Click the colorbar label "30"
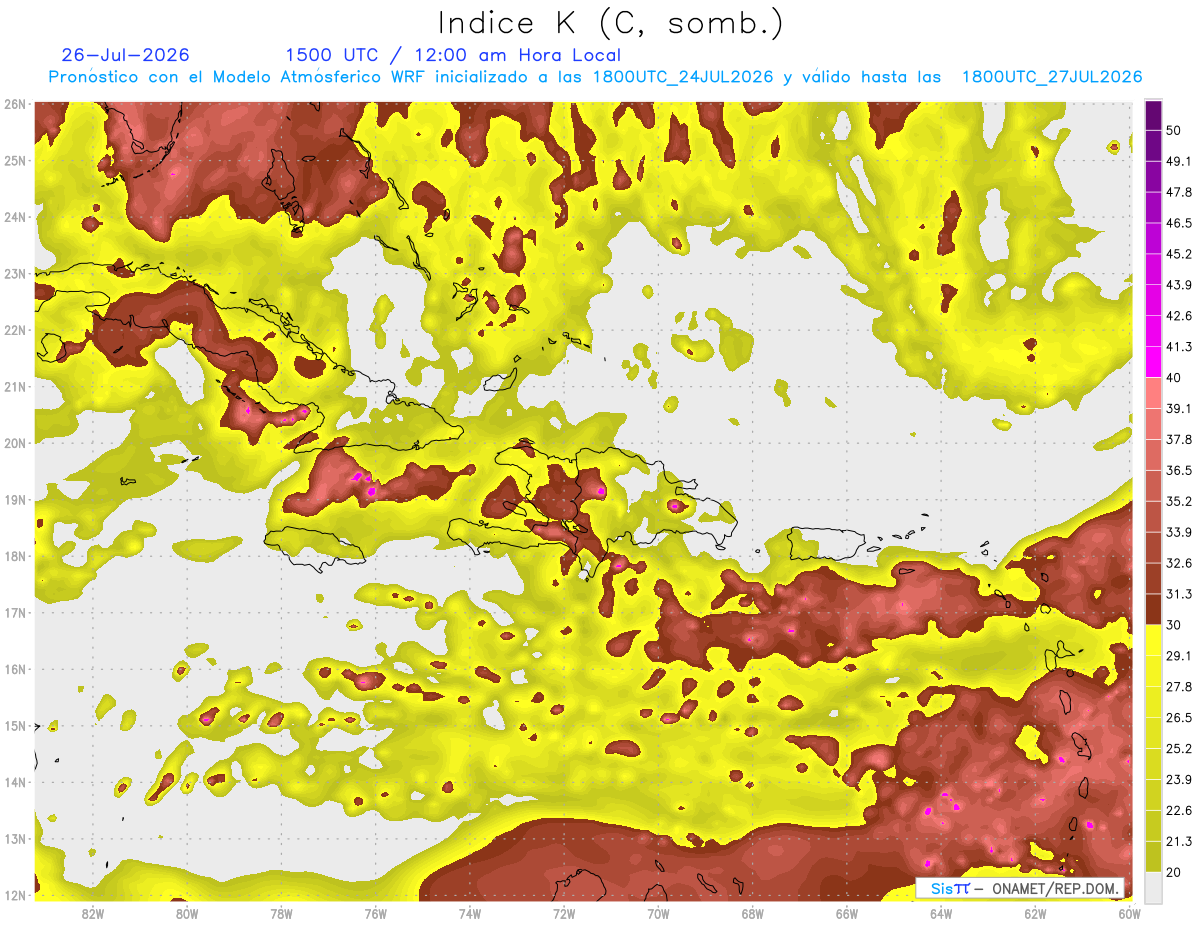The width and height of the screenshot is (1200, 927). (1175, 625)
